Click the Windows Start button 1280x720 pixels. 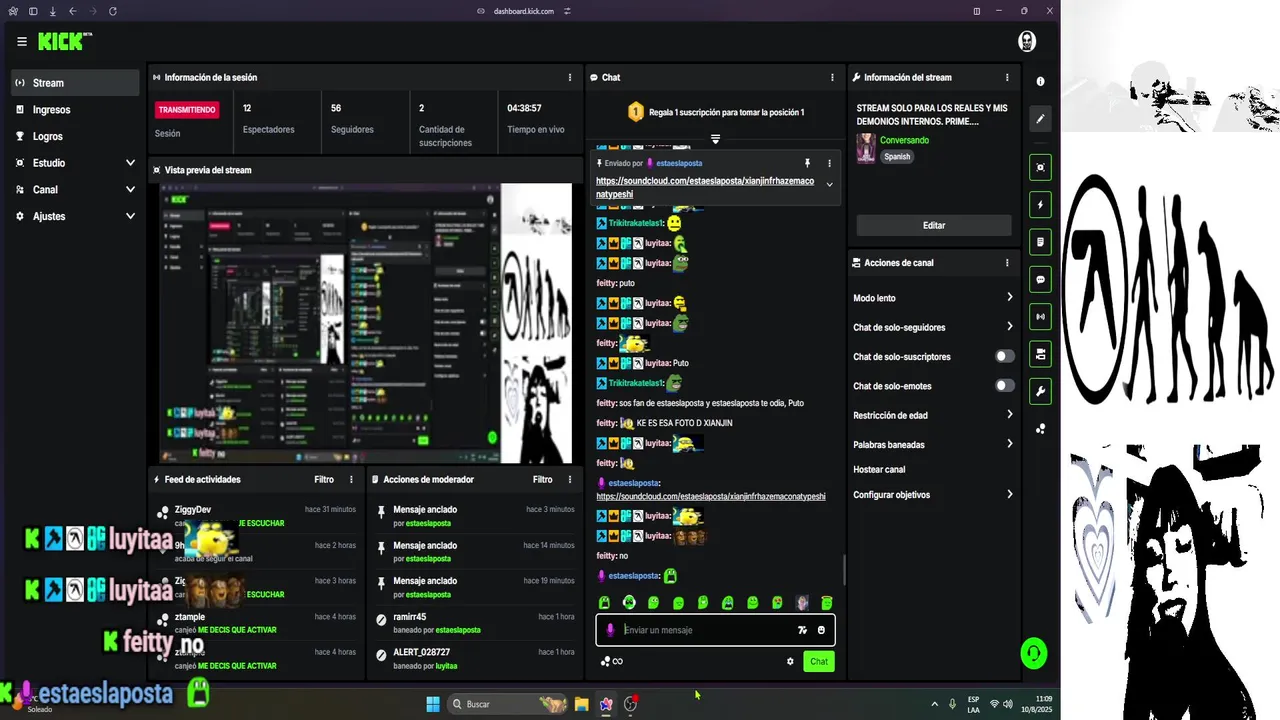point(433,704)
